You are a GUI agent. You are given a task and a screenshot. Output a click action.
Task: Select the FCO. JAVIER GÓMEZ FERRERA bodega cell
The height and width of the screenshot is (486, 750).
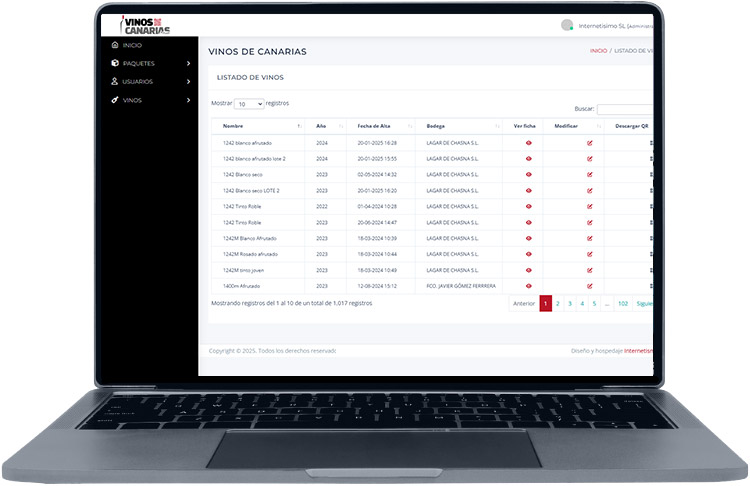tap(461, 286)
